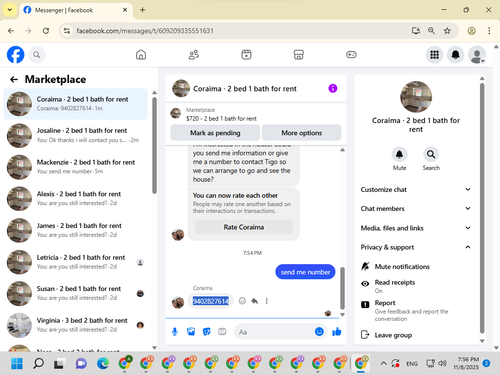Open Coraima conversation in list
The height and width of the screenshot is (375, 500).
click(76, 104)
